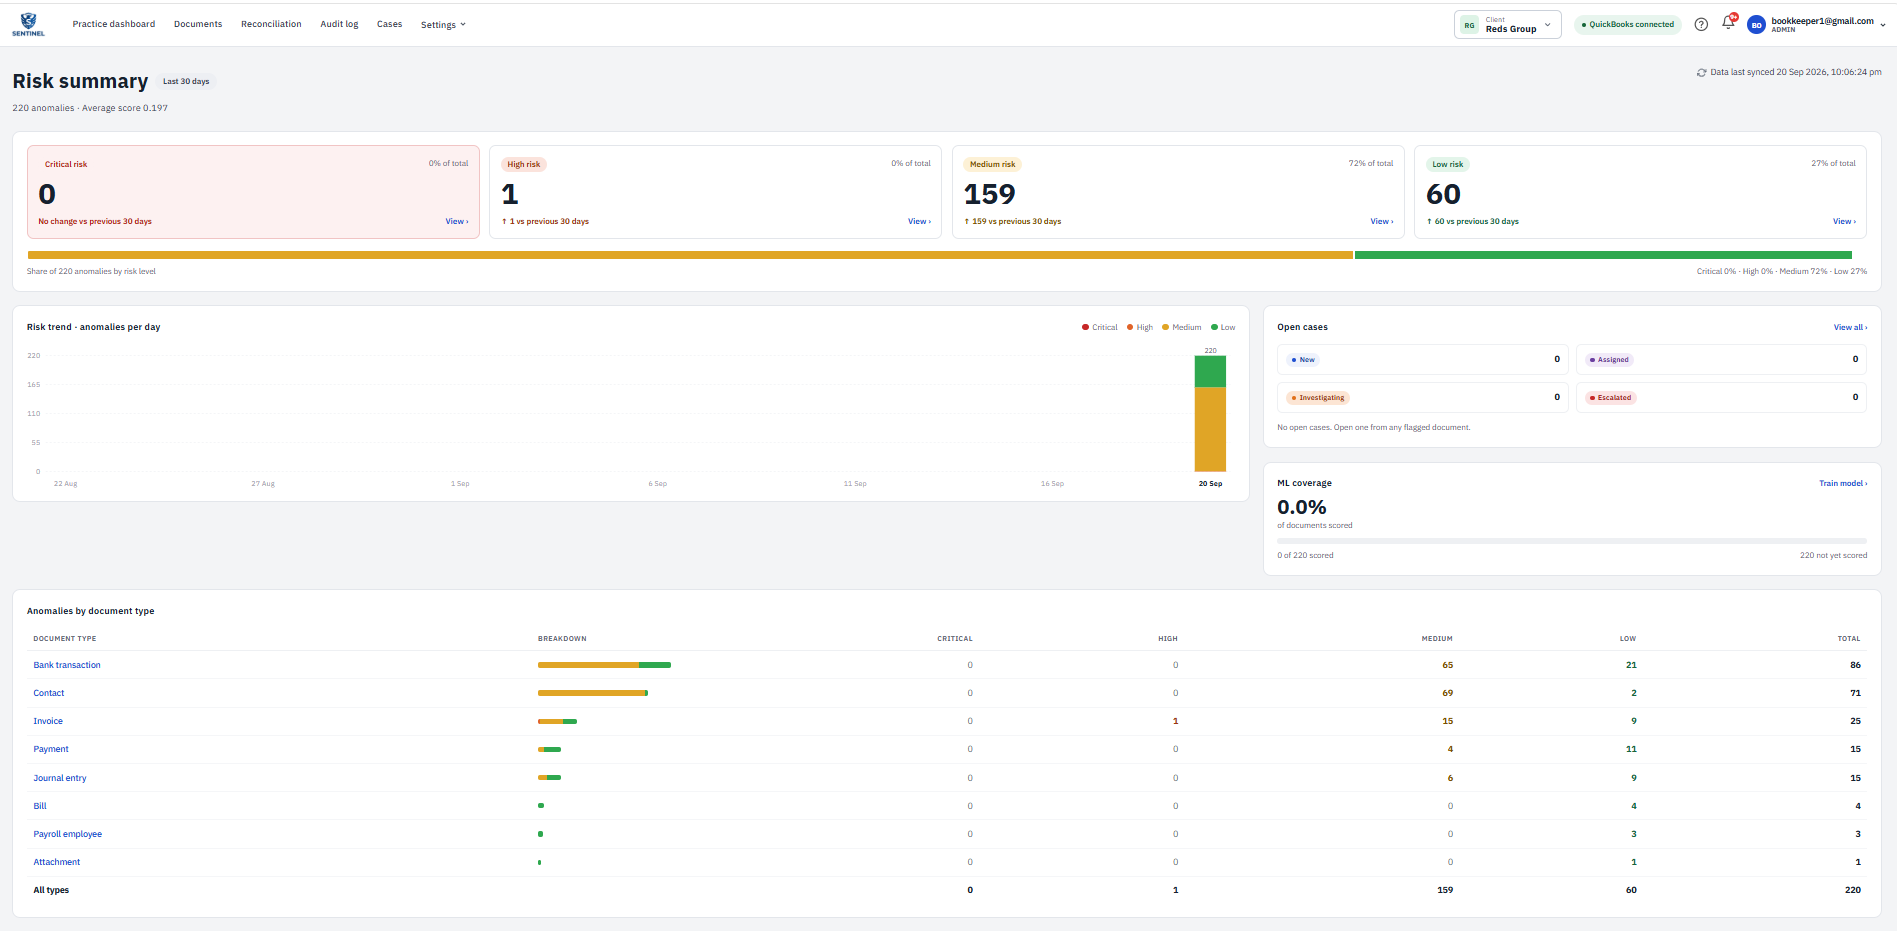Click the Contact breakdown bar

(x=593, y=693)
